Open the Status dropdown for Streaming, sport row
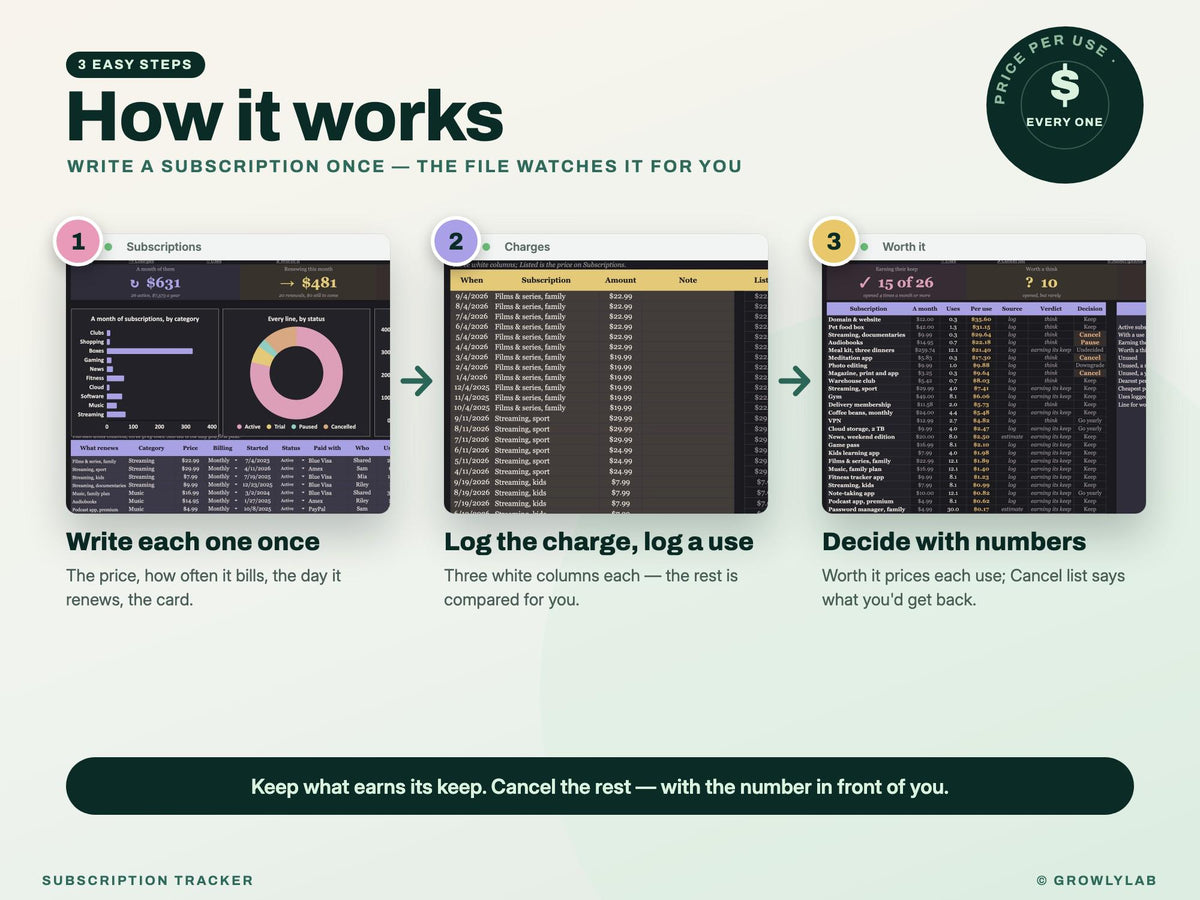This screenshot has width=1200, height=900. coord(302,468)
